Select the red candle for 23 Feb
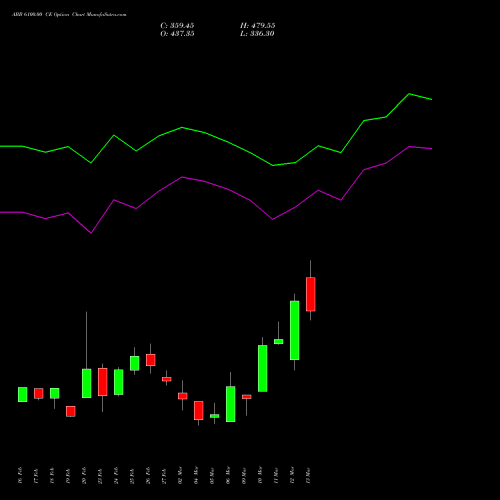The image size is (500, 500). click(103, 382)
